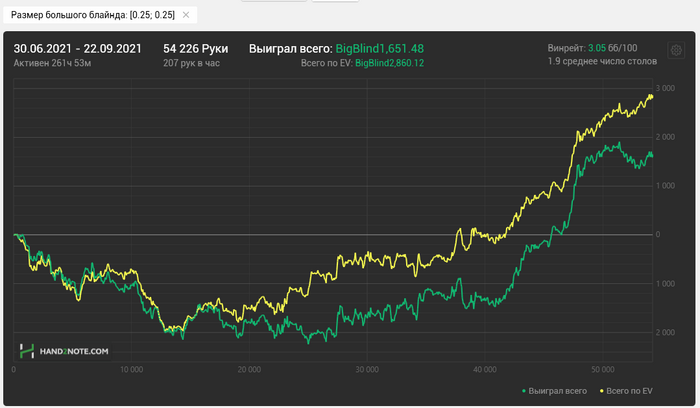700x408 pixels.
Task: Remove the big blind size filter chip
Action: (x=186, y=15)
